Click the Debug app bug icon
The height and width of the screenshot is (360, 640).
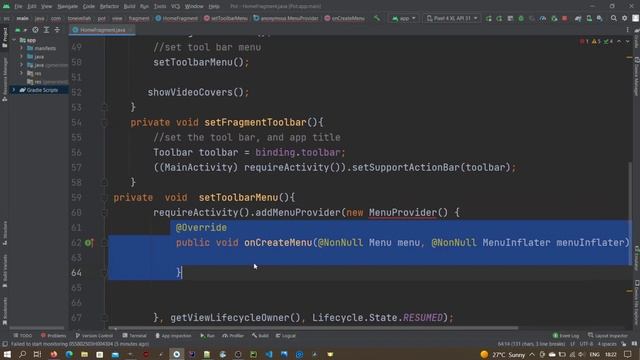point(521,18)
